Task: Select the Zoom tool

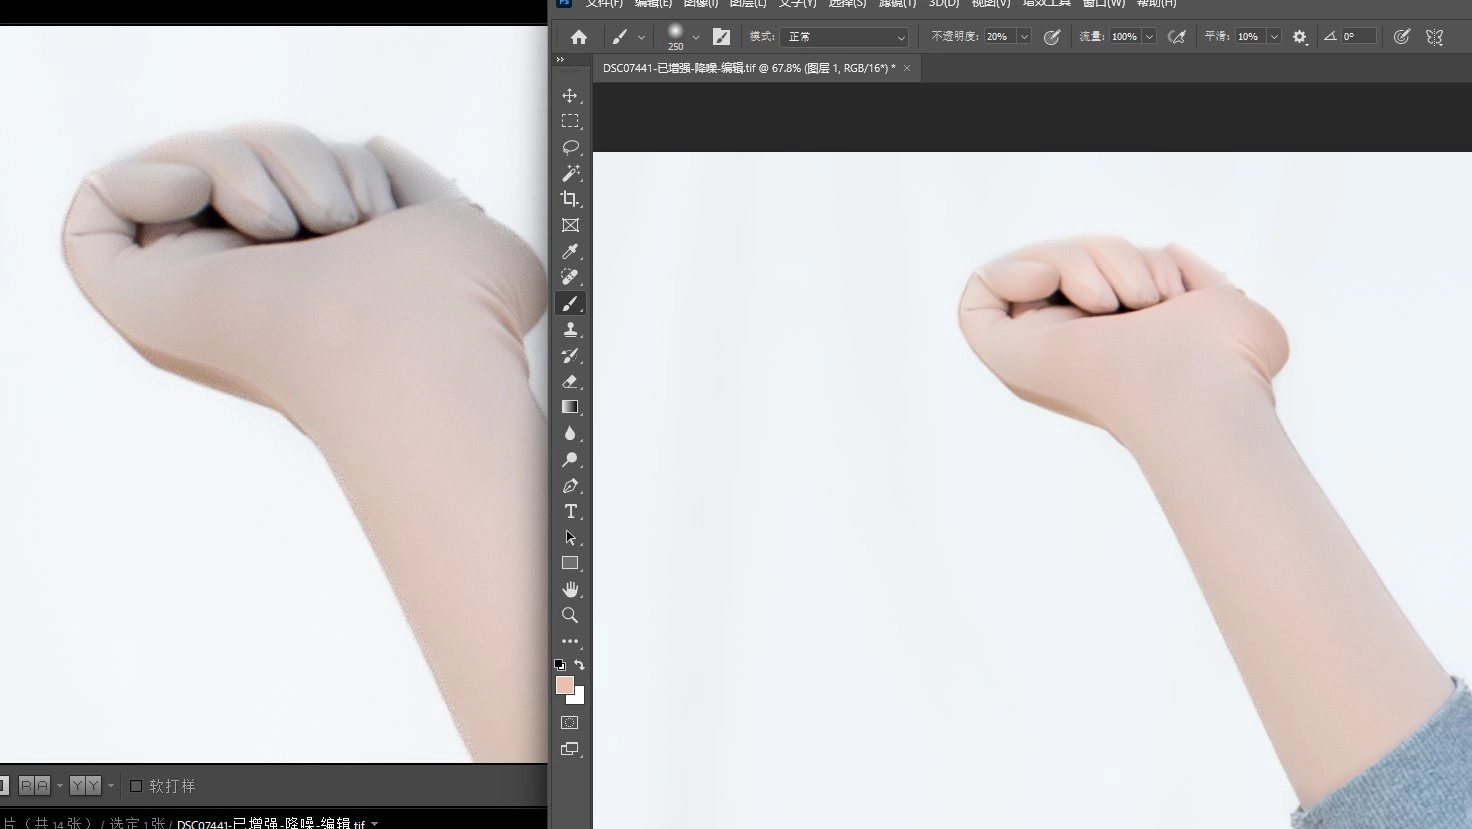Action: [x=570, y=615]
